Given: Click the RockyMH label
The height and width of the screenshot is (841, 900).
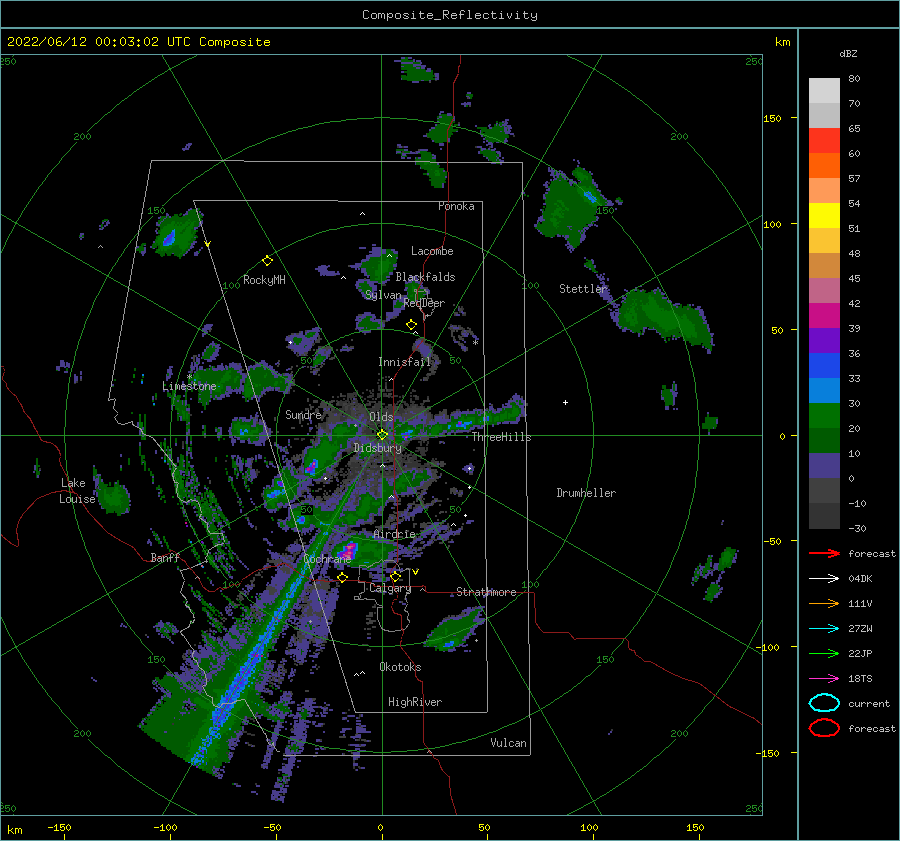Looking at the screenshot, I should (264, 280).
